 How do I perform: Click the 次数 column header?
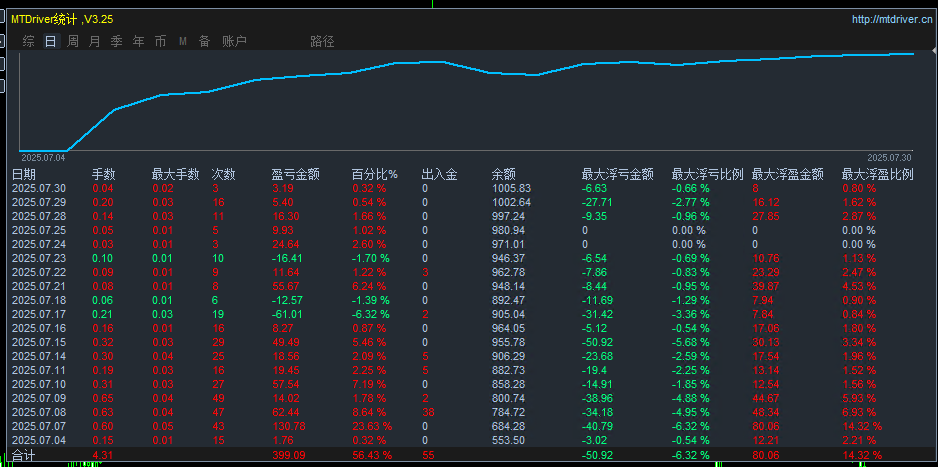[x=223, y=175]
